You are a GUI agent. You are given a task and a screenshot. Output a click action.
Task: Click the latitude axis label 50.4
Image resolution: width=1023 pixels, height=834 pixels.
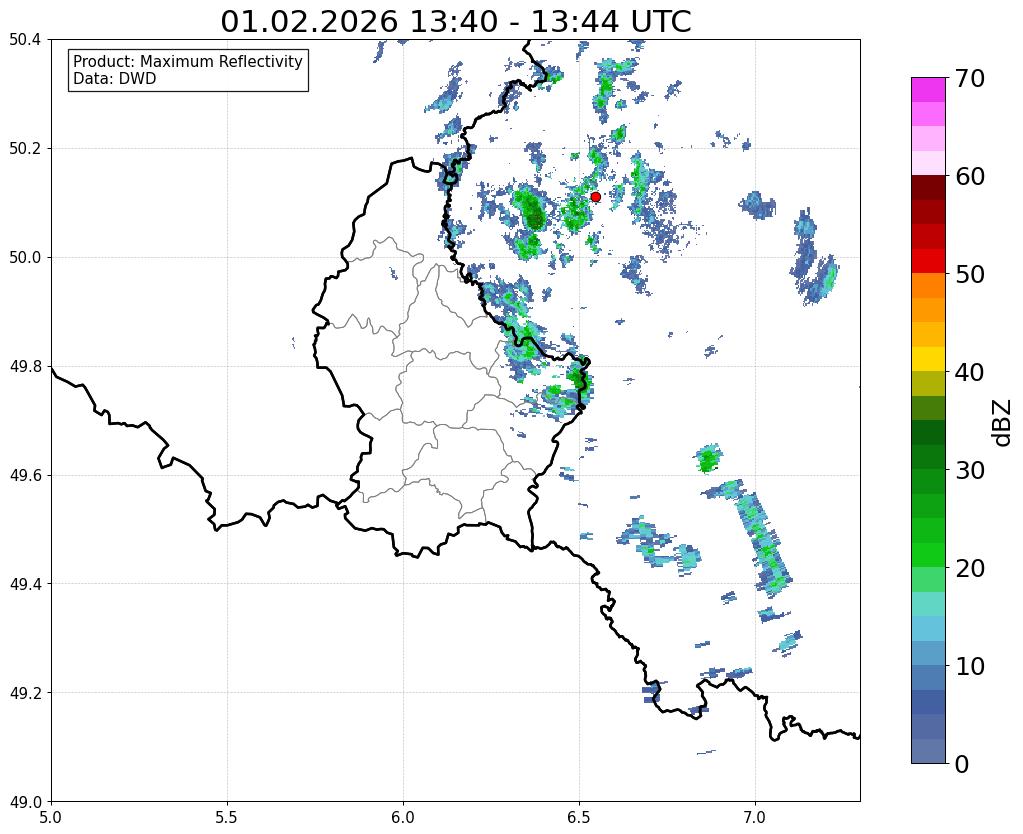(25, 40)
